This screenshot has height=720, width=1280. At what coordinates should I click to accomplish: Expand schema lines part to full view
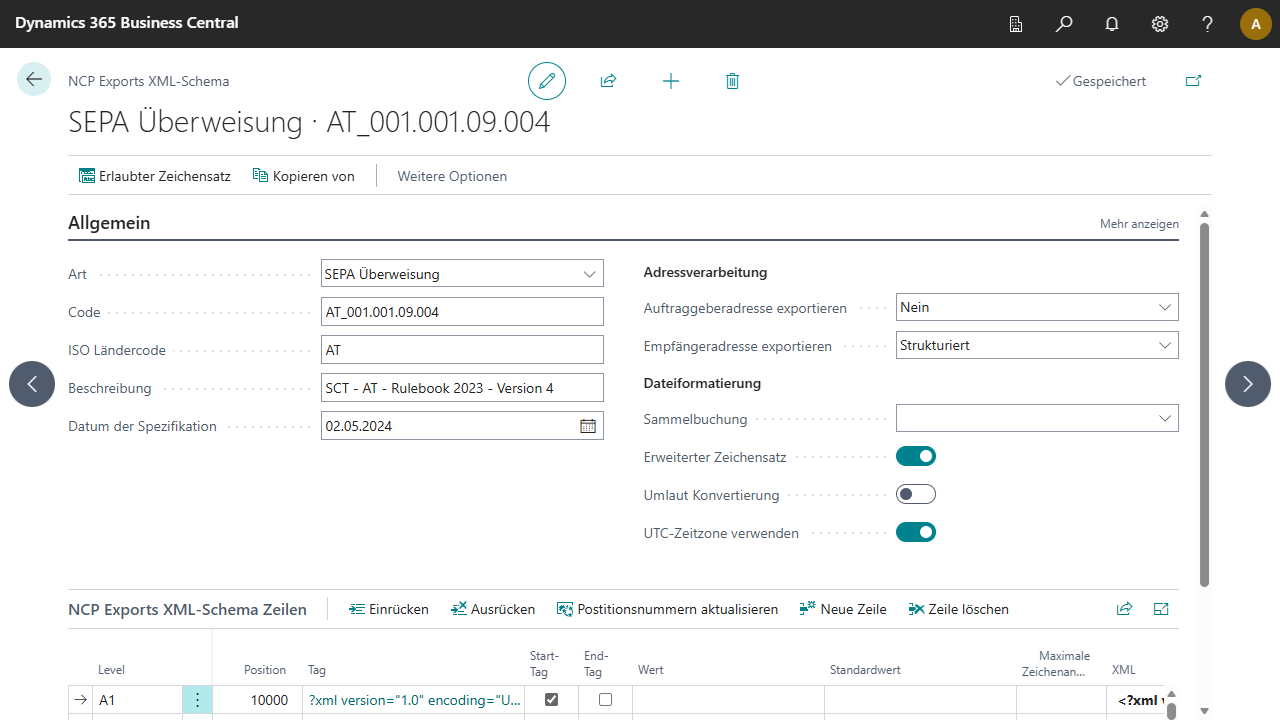coord(1161,609)
